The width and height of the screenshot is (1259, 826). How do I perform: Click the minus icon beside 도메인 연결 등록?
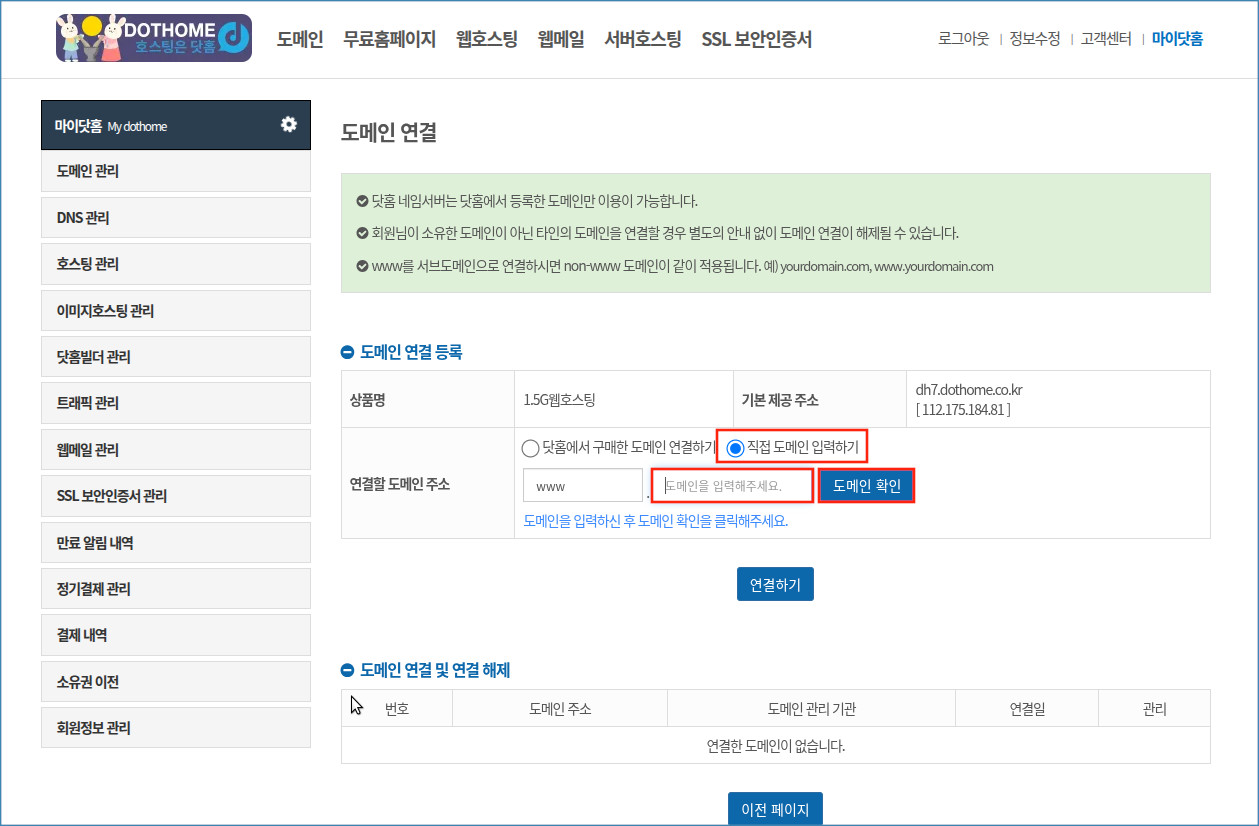[x=348, y=352]
